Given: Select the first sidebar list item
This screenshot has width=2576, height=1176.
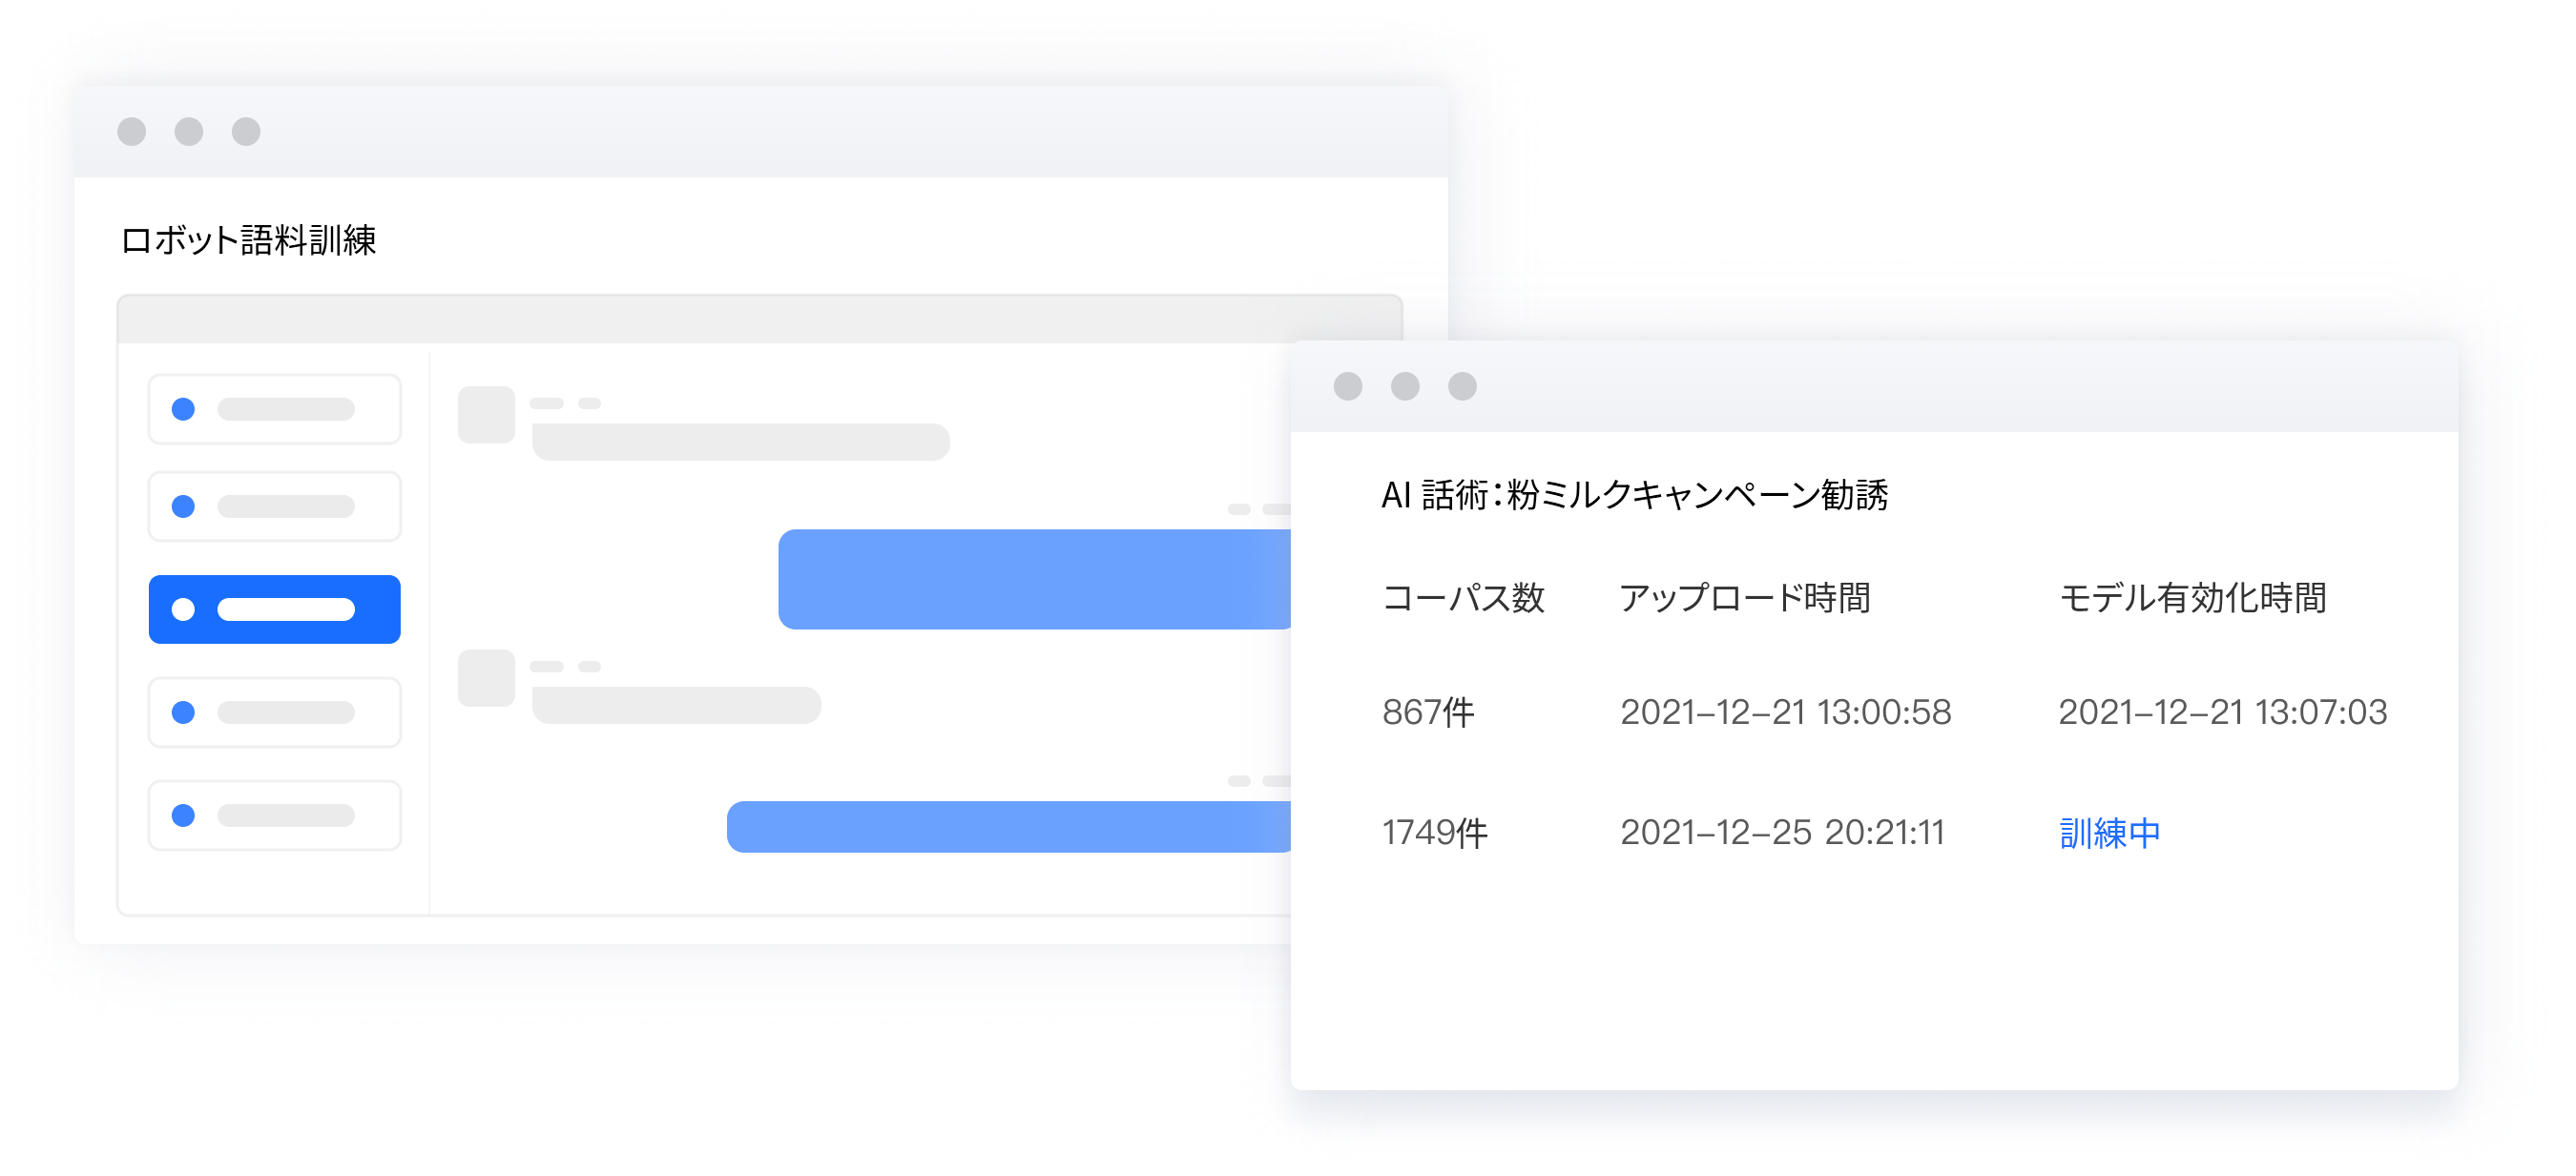Looking at the screenshot, I should coord(274,409).
